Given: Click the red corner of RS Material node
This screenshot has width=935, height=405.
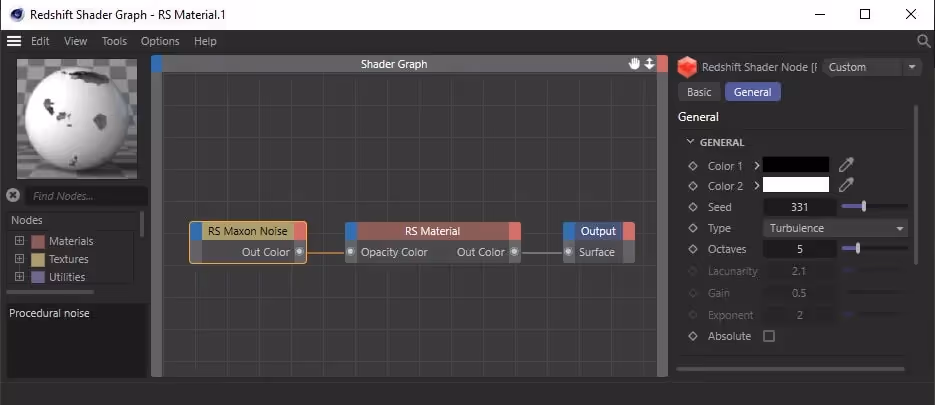Looking at the screenshot, I should pos(515,231).
